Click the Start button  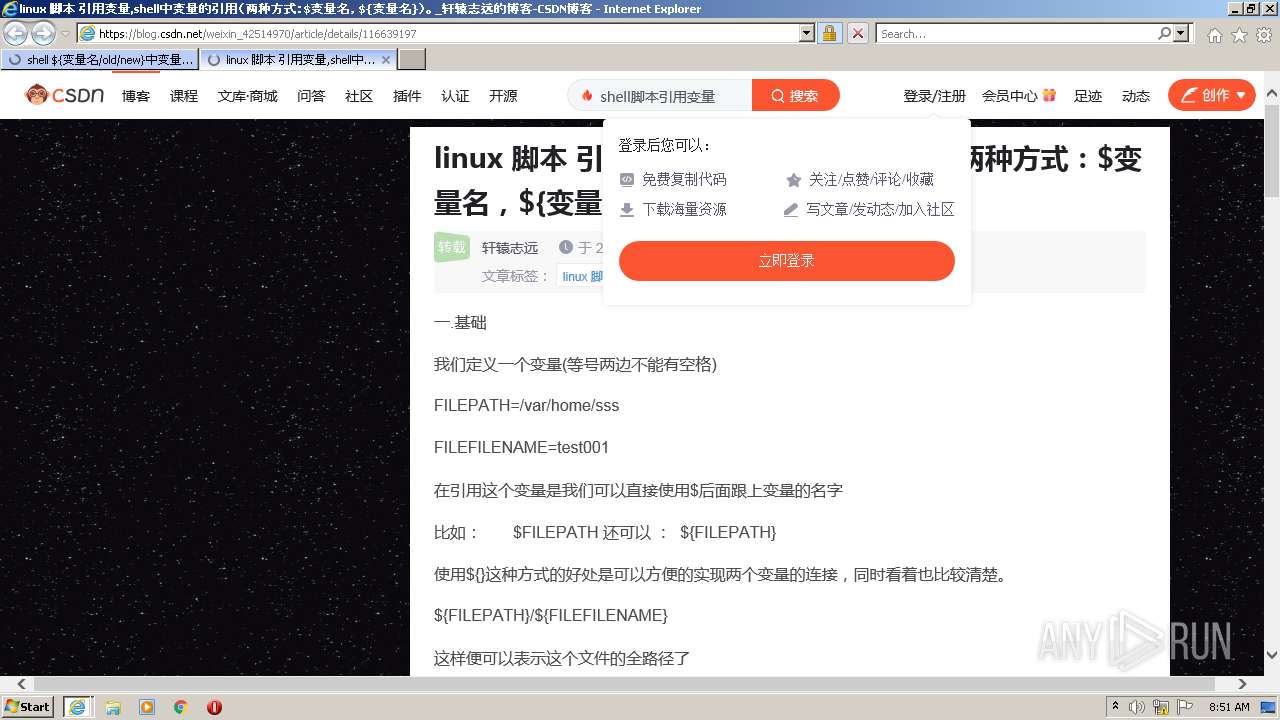[x=28, y=707]
